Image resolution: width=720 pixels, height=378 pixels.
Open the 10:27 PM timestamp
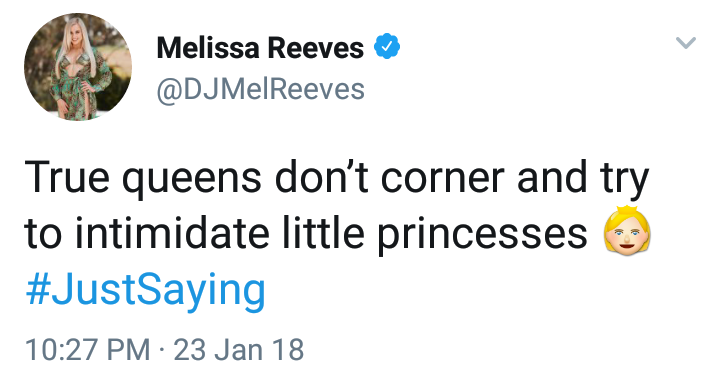point(88,350)
